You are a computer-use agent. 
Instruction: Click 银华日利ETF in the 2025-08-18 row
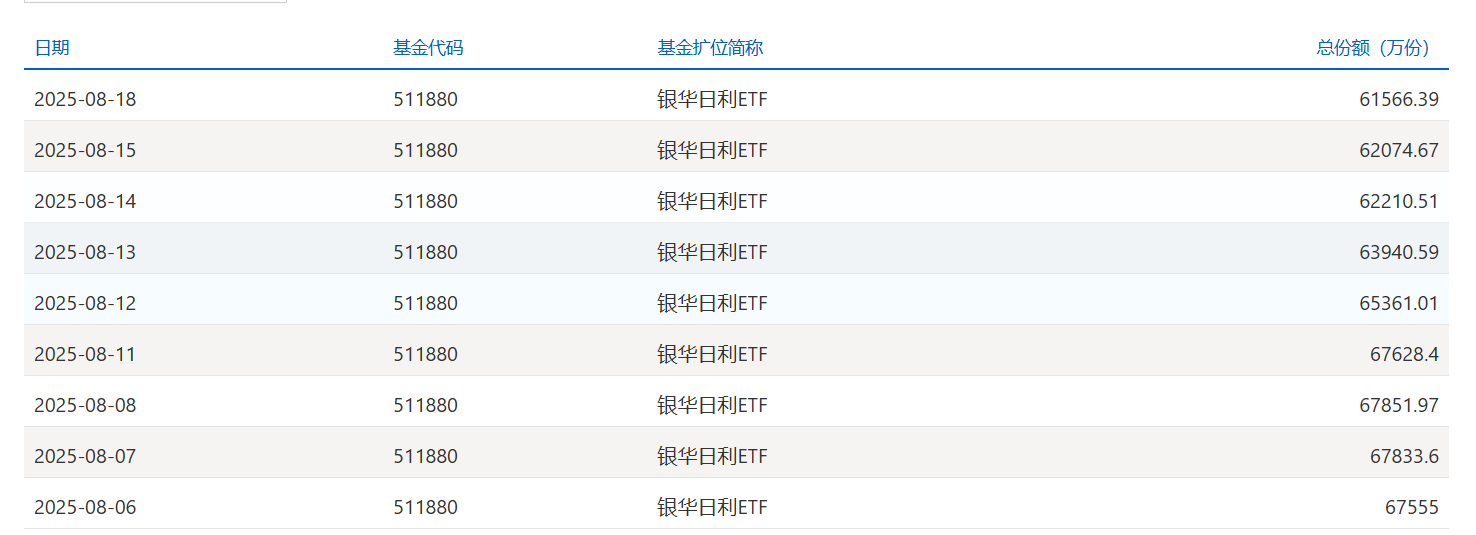pos(712,99)
